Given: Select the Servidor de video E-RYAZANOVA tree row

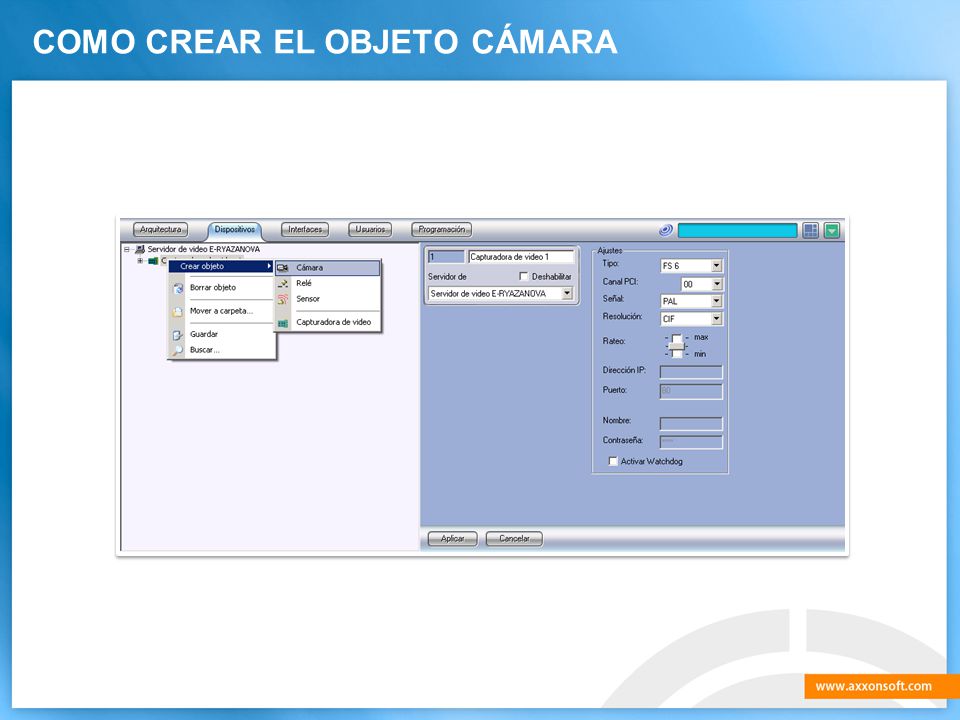Looking at the screenshot, I should 203,249.
